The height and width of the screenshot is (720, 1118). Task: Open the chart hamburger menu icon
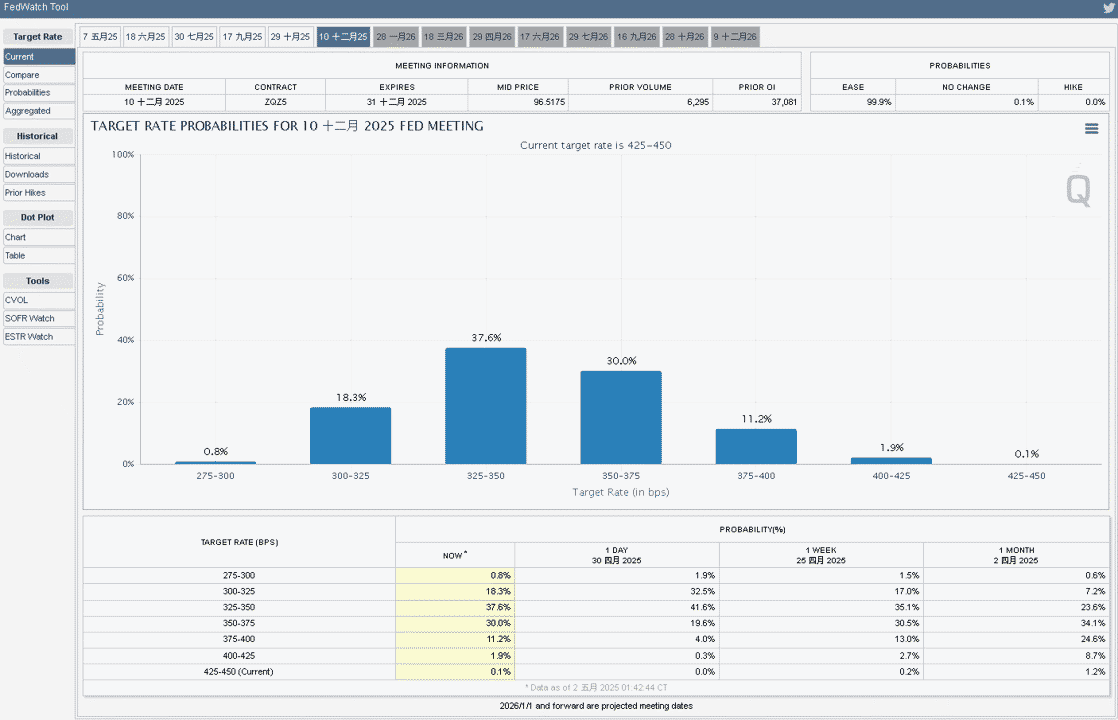(x=1091, y=128)
